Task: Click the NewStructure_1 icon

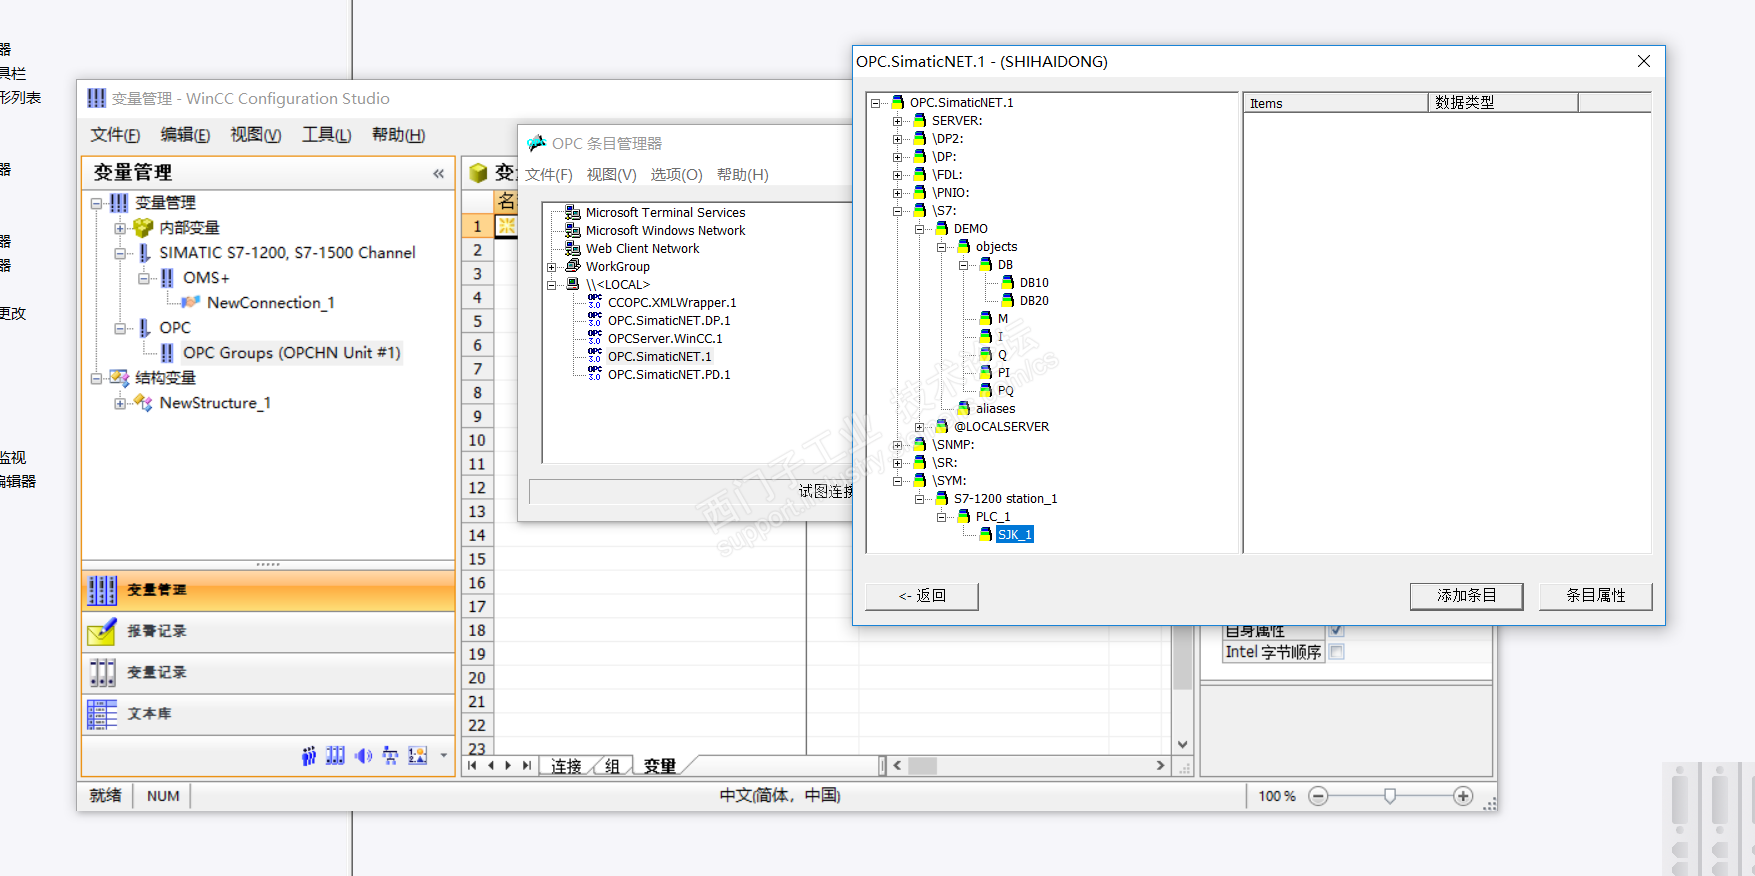Action: pos(143,403)
